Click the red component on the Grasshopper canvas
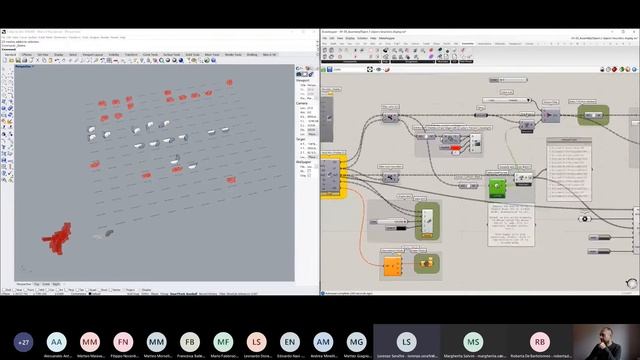 (x=455, y=148)
